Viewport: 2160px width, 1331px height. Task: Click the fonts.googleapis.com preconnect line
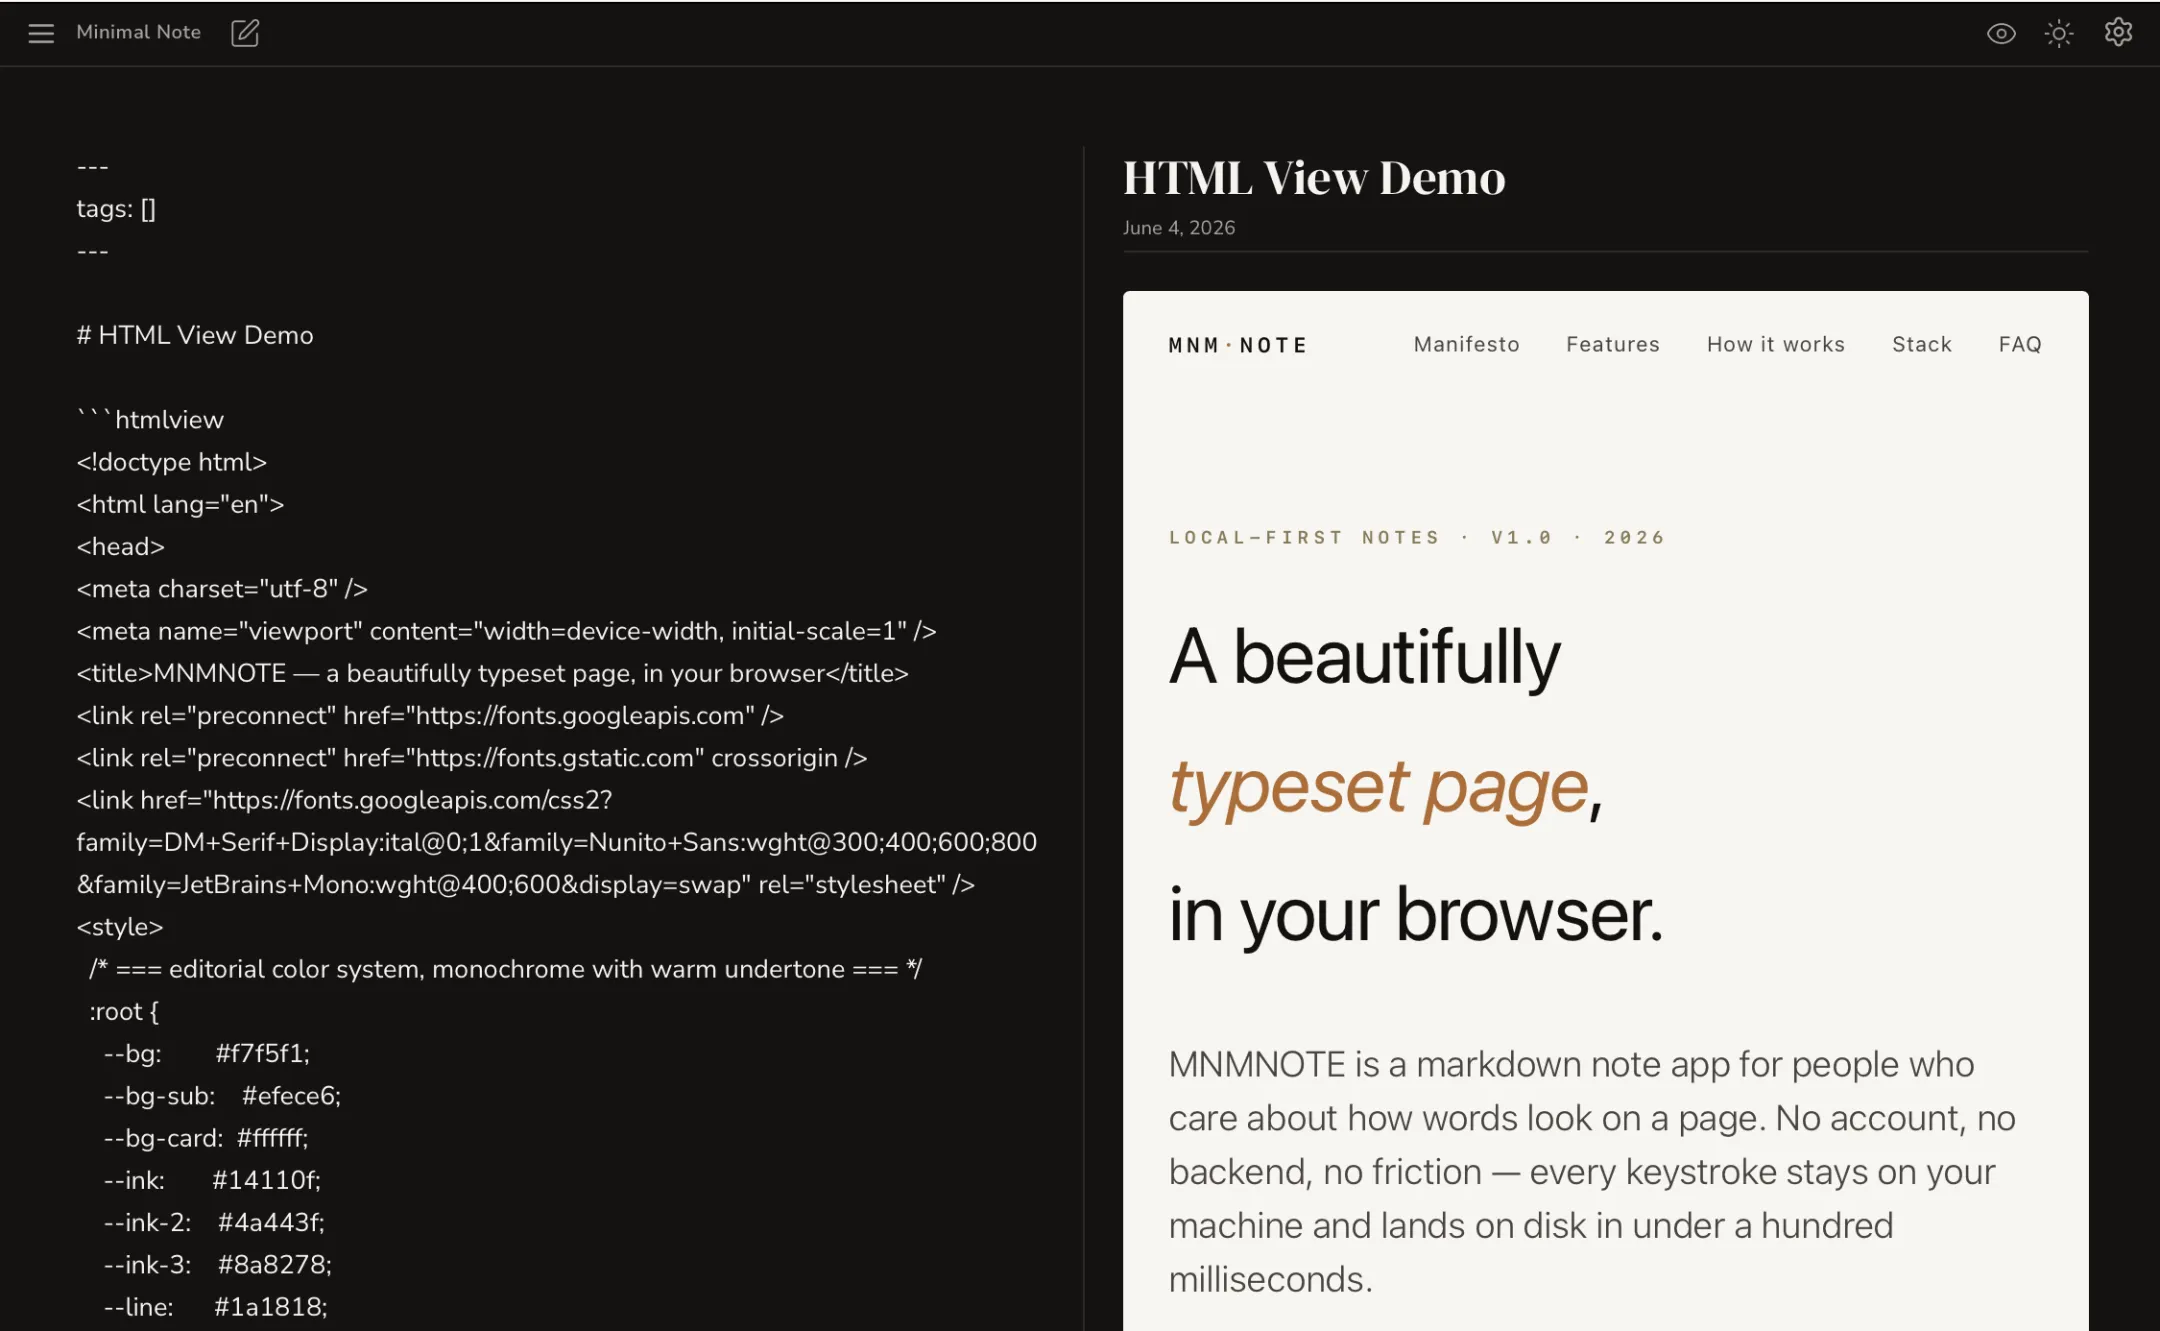430,715
